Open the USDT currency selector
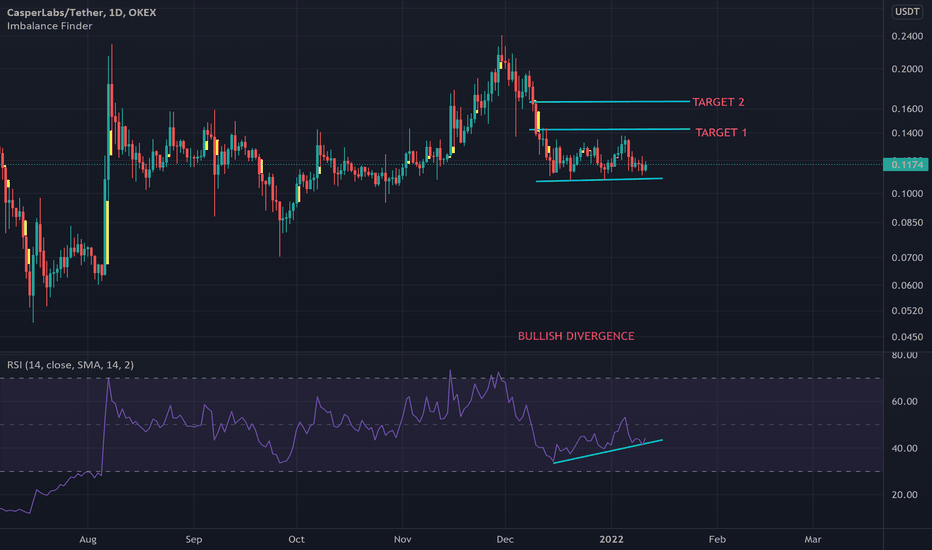The width and height of the screenshot is (932, 550). pos(907,12)
